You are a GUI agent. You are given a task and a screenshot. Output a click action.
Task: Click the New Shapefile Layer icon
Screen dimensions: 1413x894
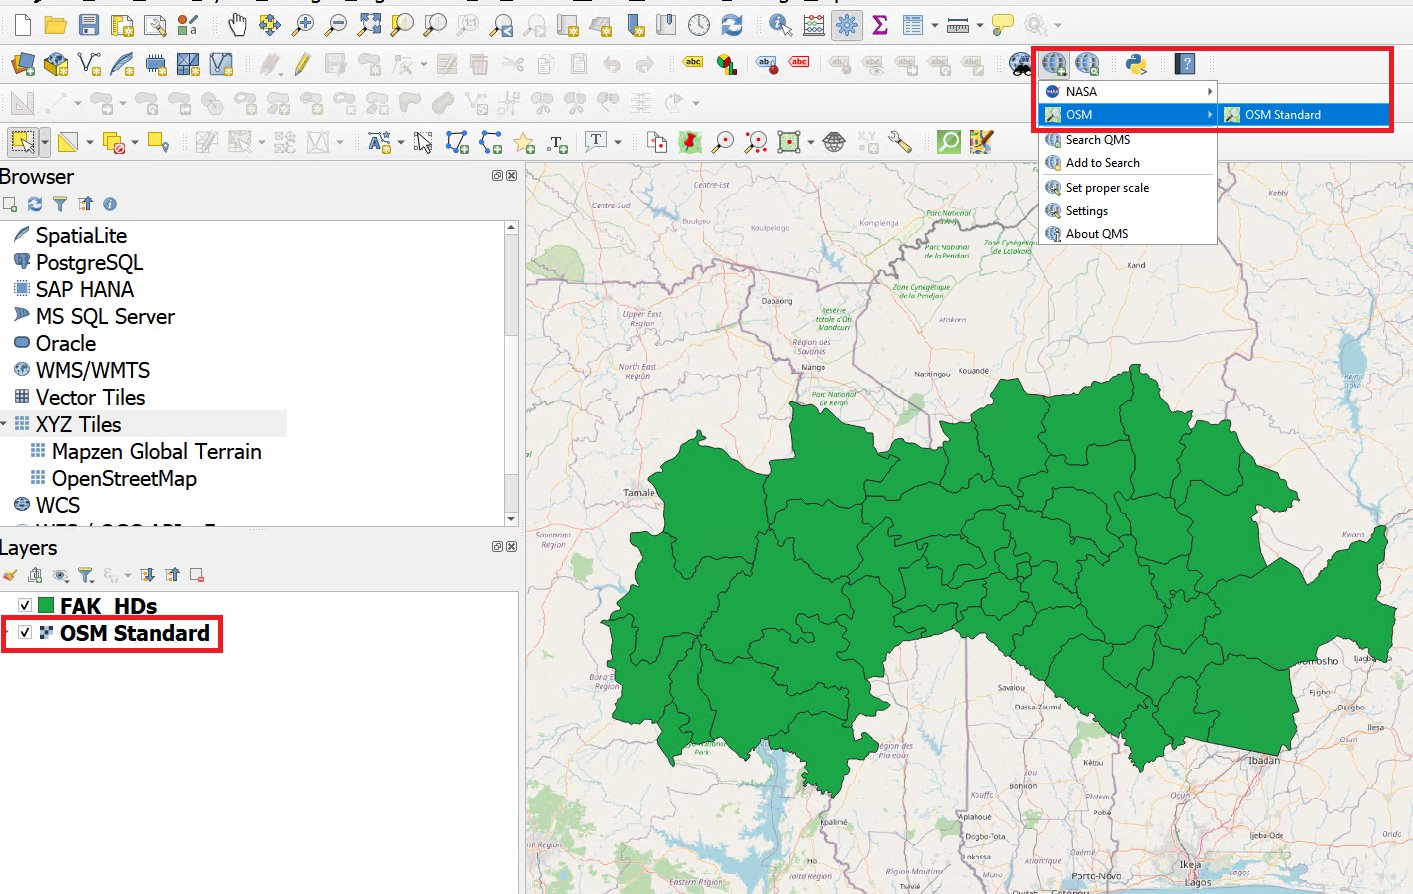89,64
